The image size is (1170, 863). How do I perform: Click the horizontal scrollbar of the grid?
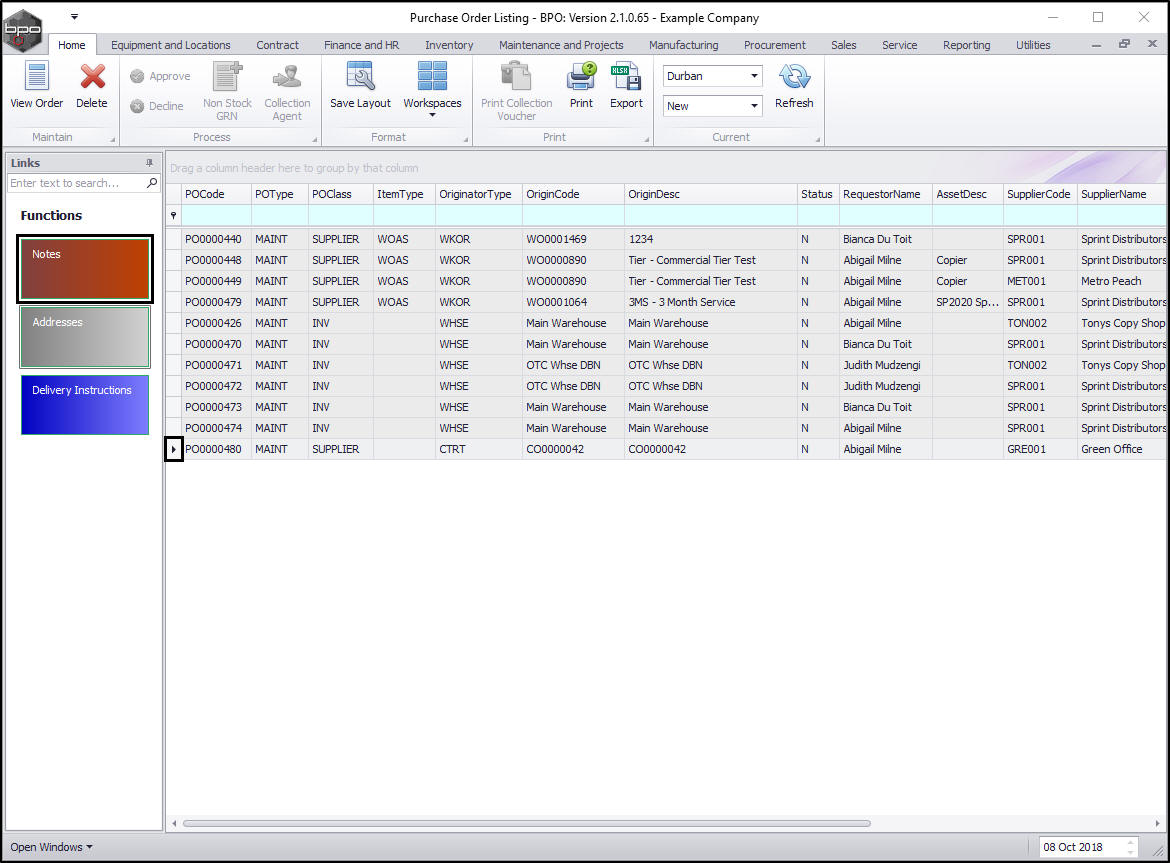(x=526, y=824)
